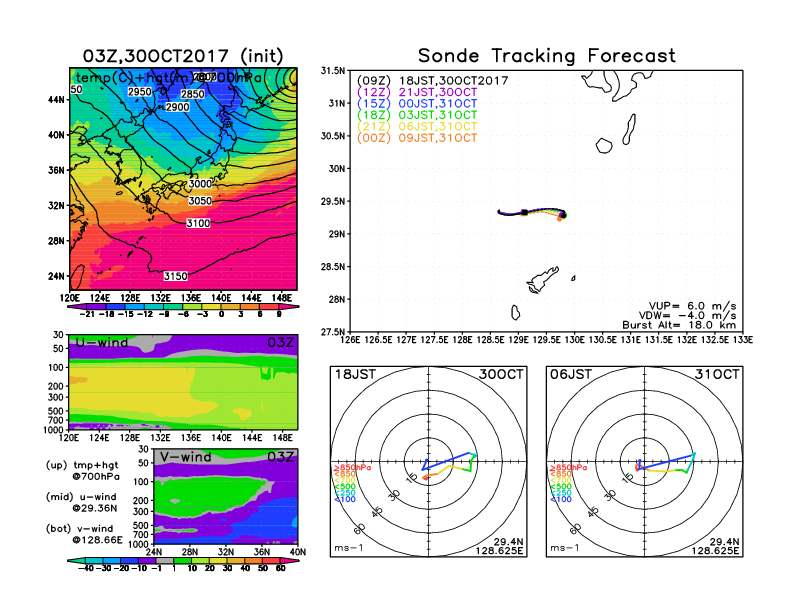
Task: Click the "45" ring label in 06JST hodograph
Action: point(594,511)
